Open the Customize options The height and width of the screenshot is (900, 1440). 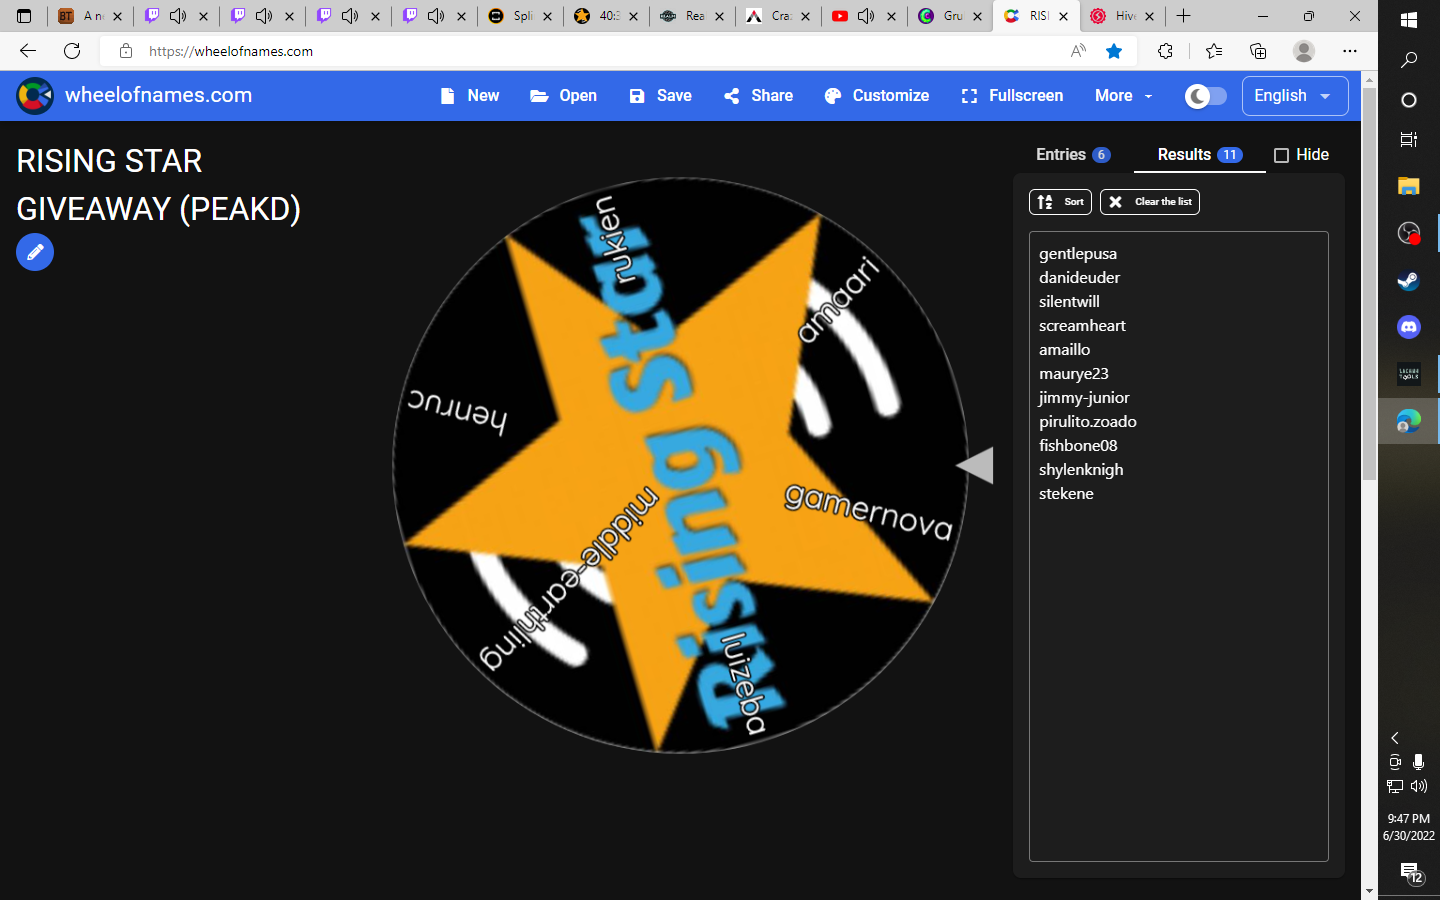pyautogui.click(x=877, y=96)
